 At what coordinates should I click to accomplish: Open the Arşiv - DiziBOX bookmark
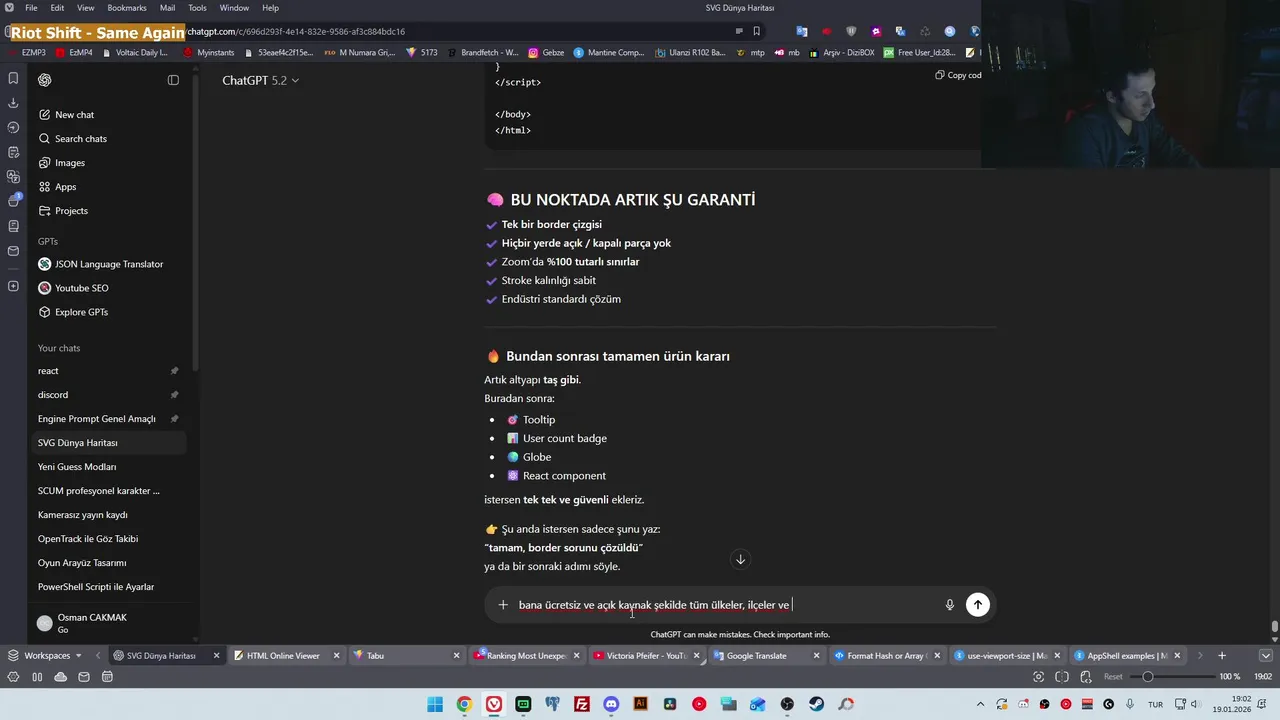(x=841, y=53)
